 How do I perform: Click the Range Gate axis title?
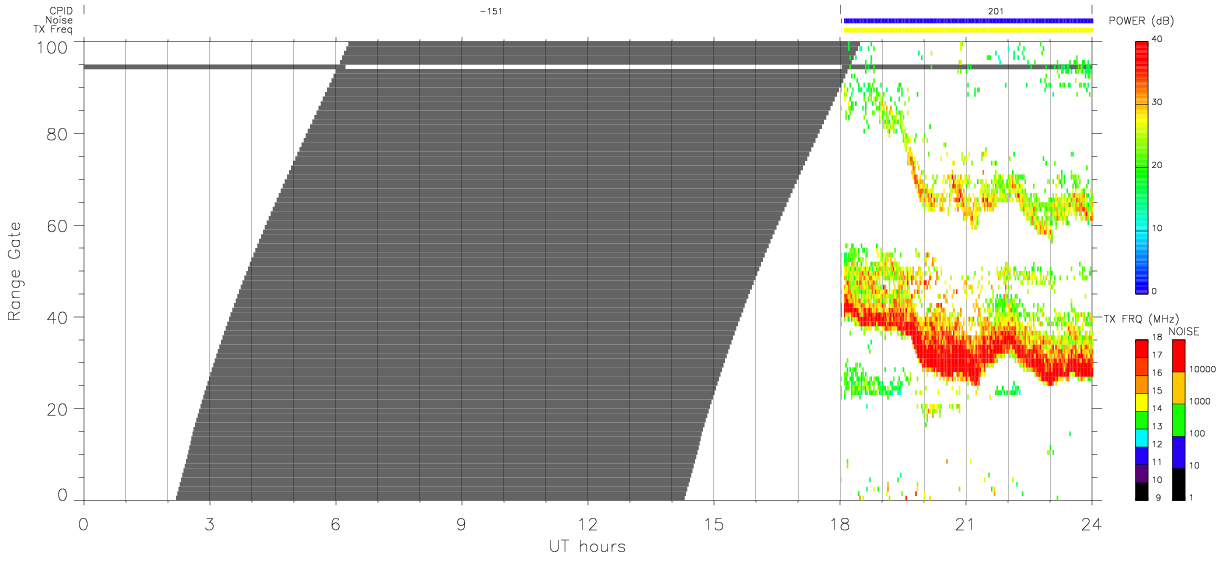15,270
